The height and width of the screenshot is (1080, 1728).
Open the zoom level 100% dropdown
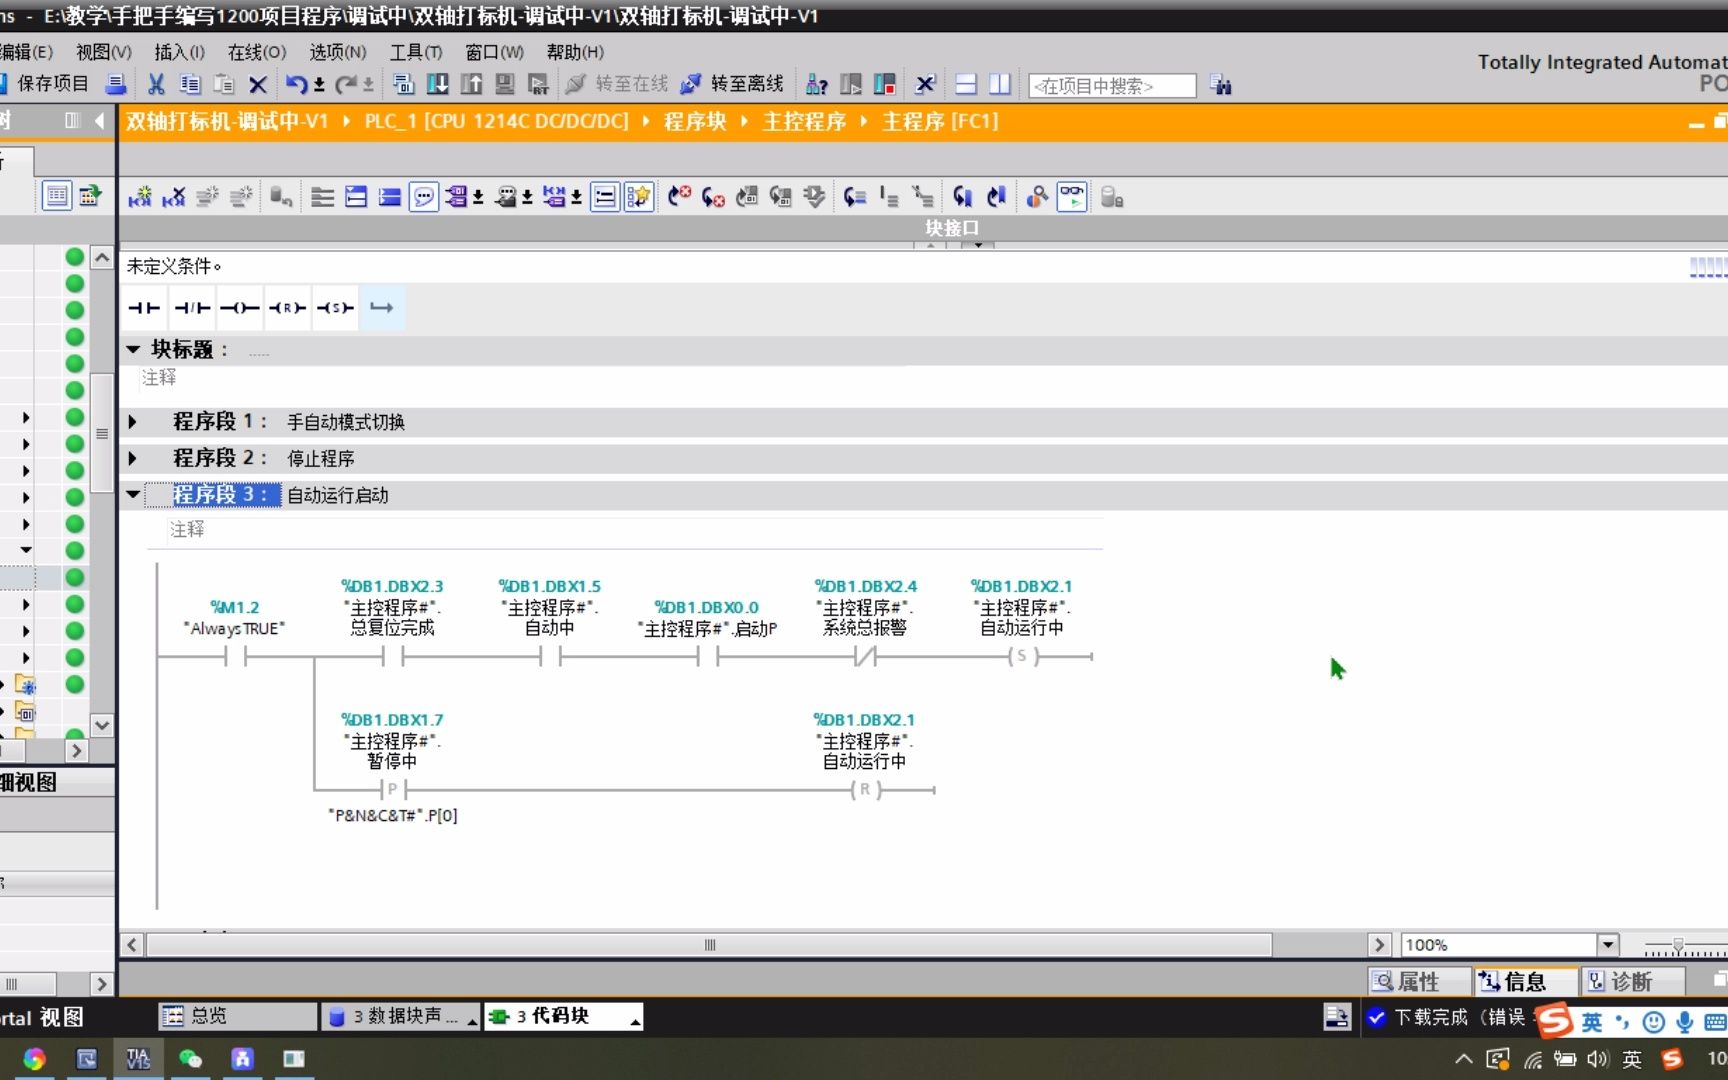coord(1607,945)
